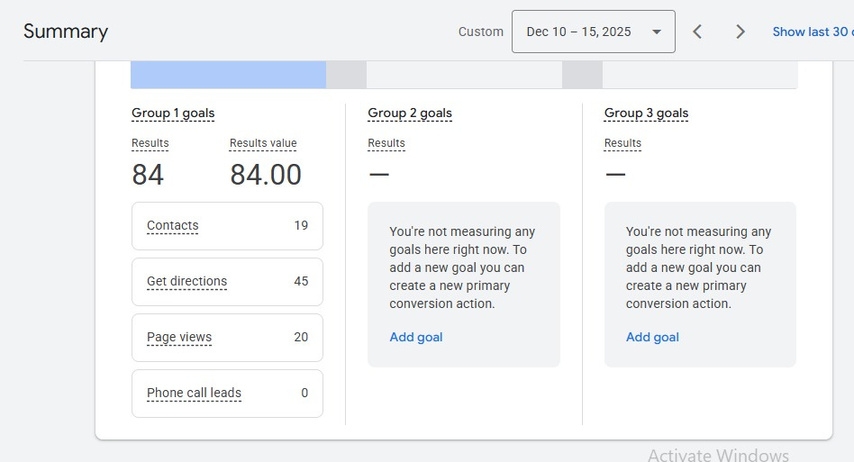Click the Group 2 goals heading

point(409,114)
